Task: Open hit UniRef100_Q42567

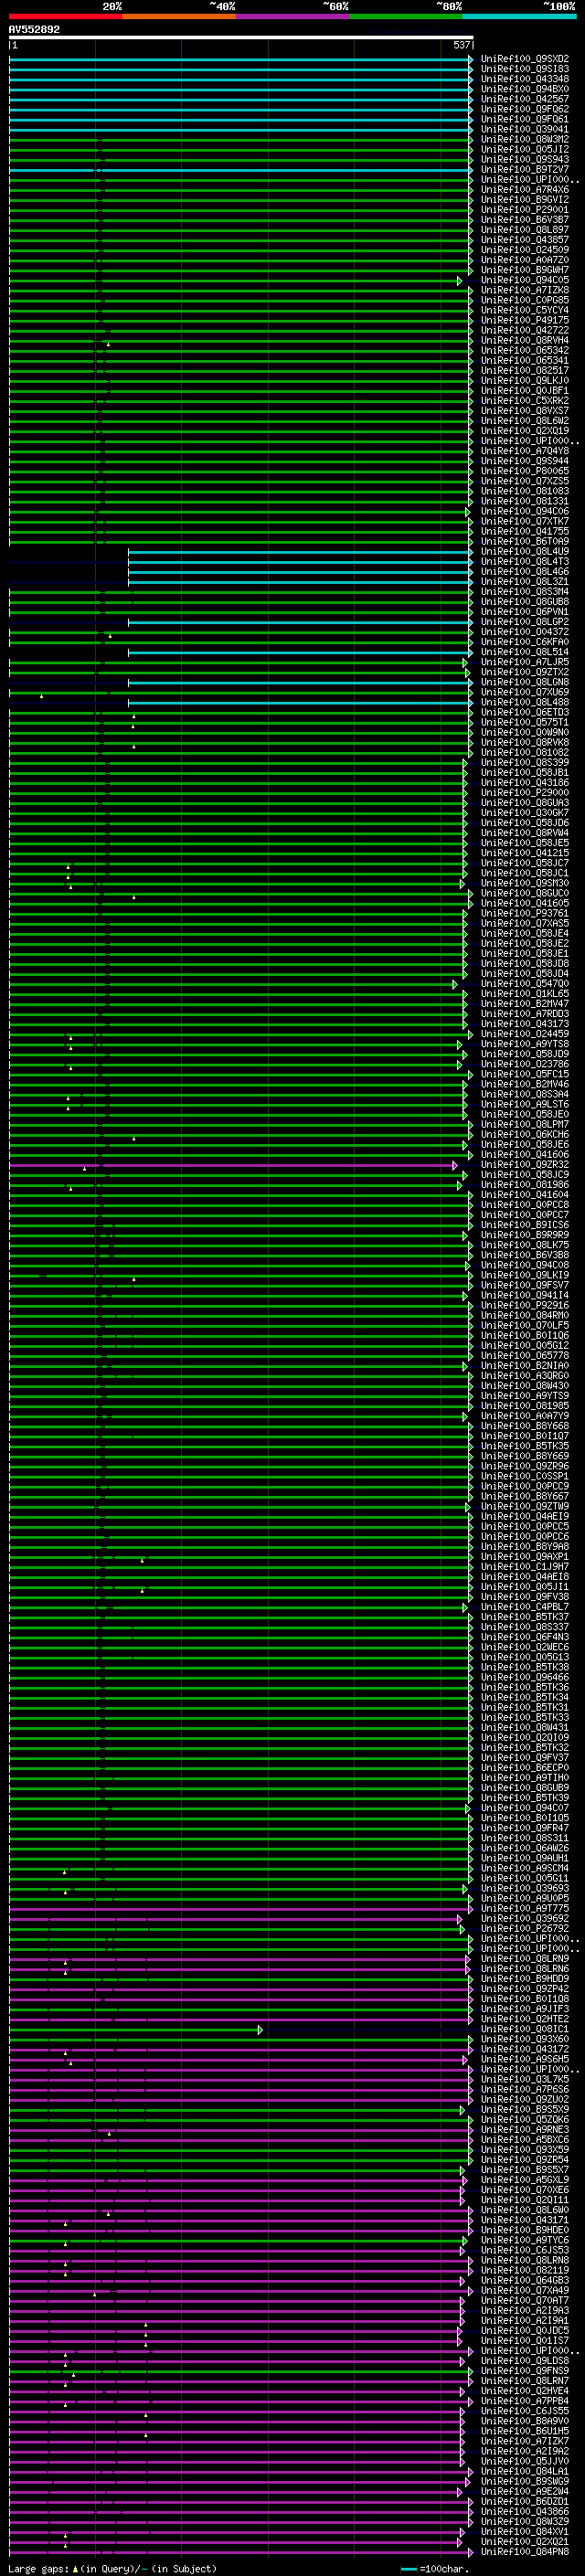Action: [525, 99]
